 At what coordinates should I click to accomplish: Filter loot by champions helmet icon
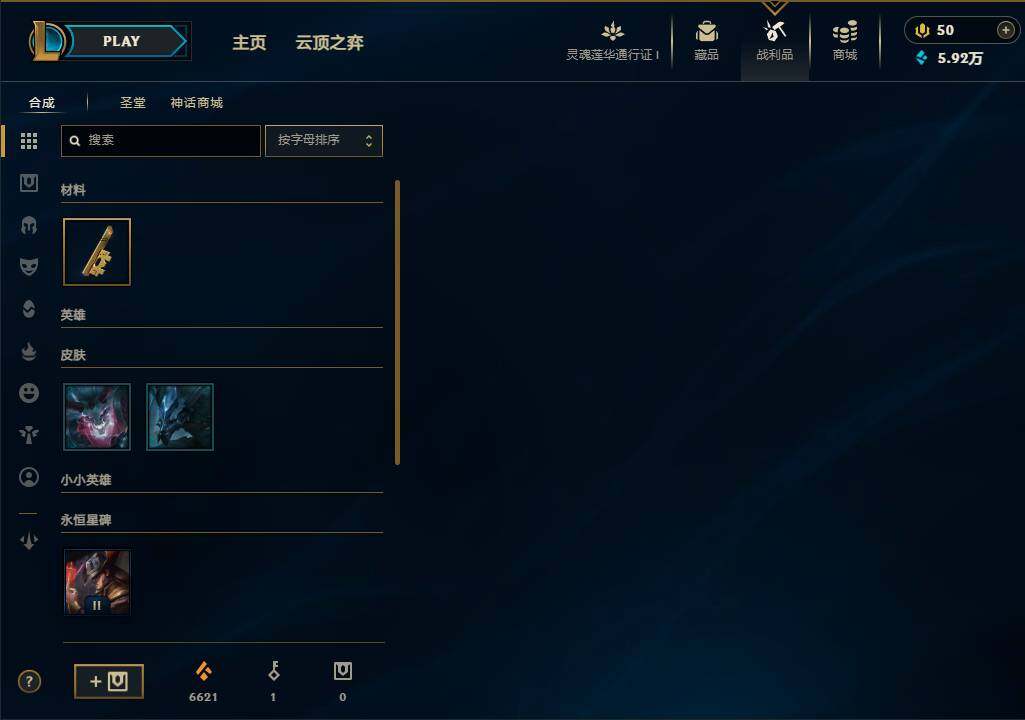tap(29, 226)
